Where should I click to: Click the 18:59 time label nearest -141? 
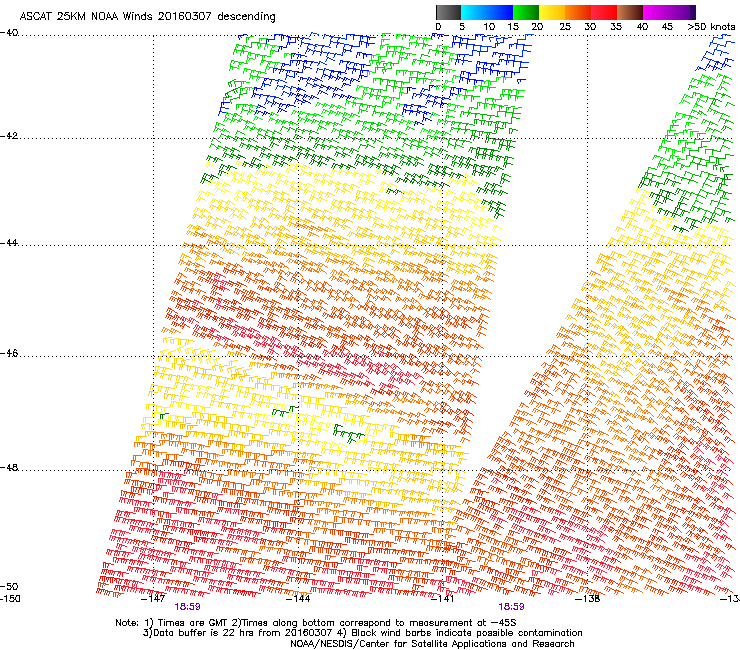[512, 607]
